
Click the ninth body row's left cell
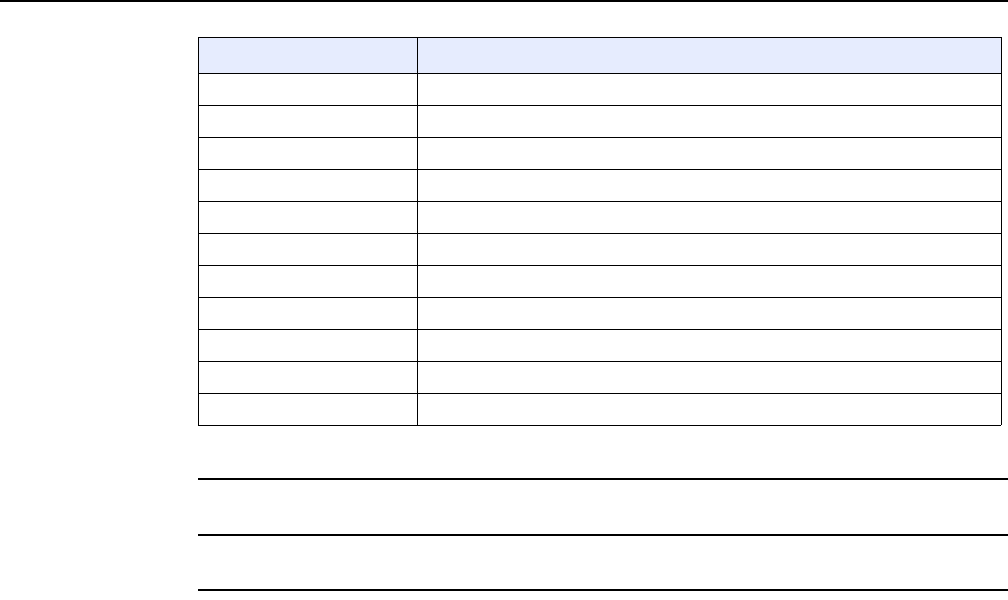tap(308, 345)
